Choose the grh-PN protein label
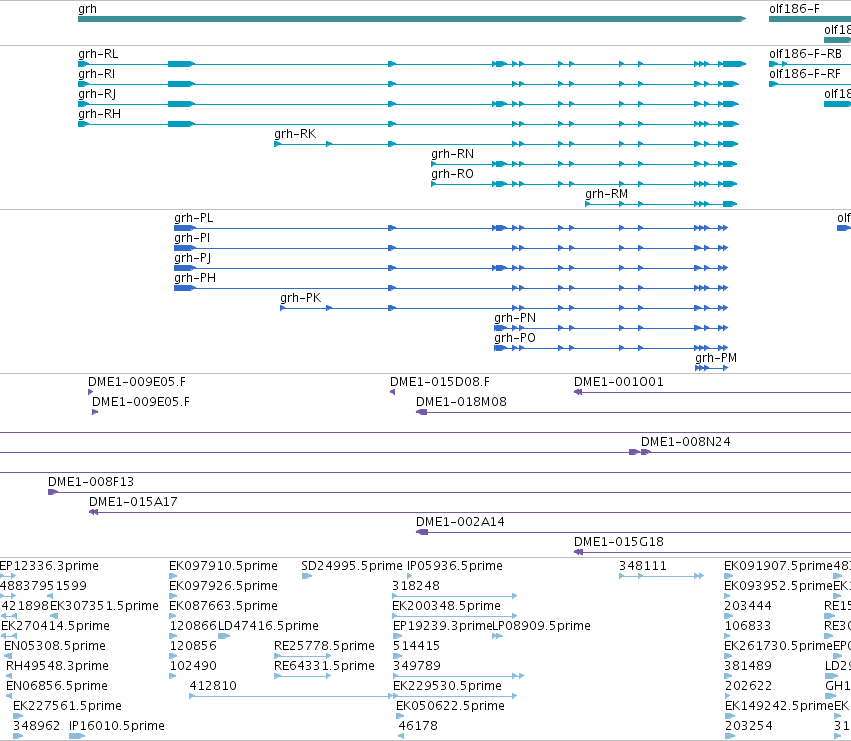 point(515,318)
